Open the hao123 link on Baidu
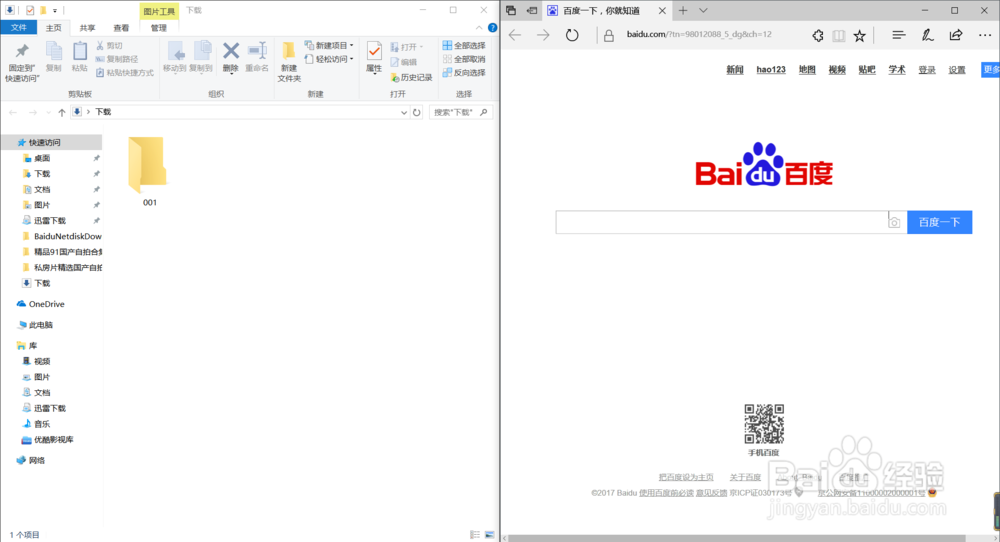The height and width of the screenshot is (542, 1000). [771, 70]
